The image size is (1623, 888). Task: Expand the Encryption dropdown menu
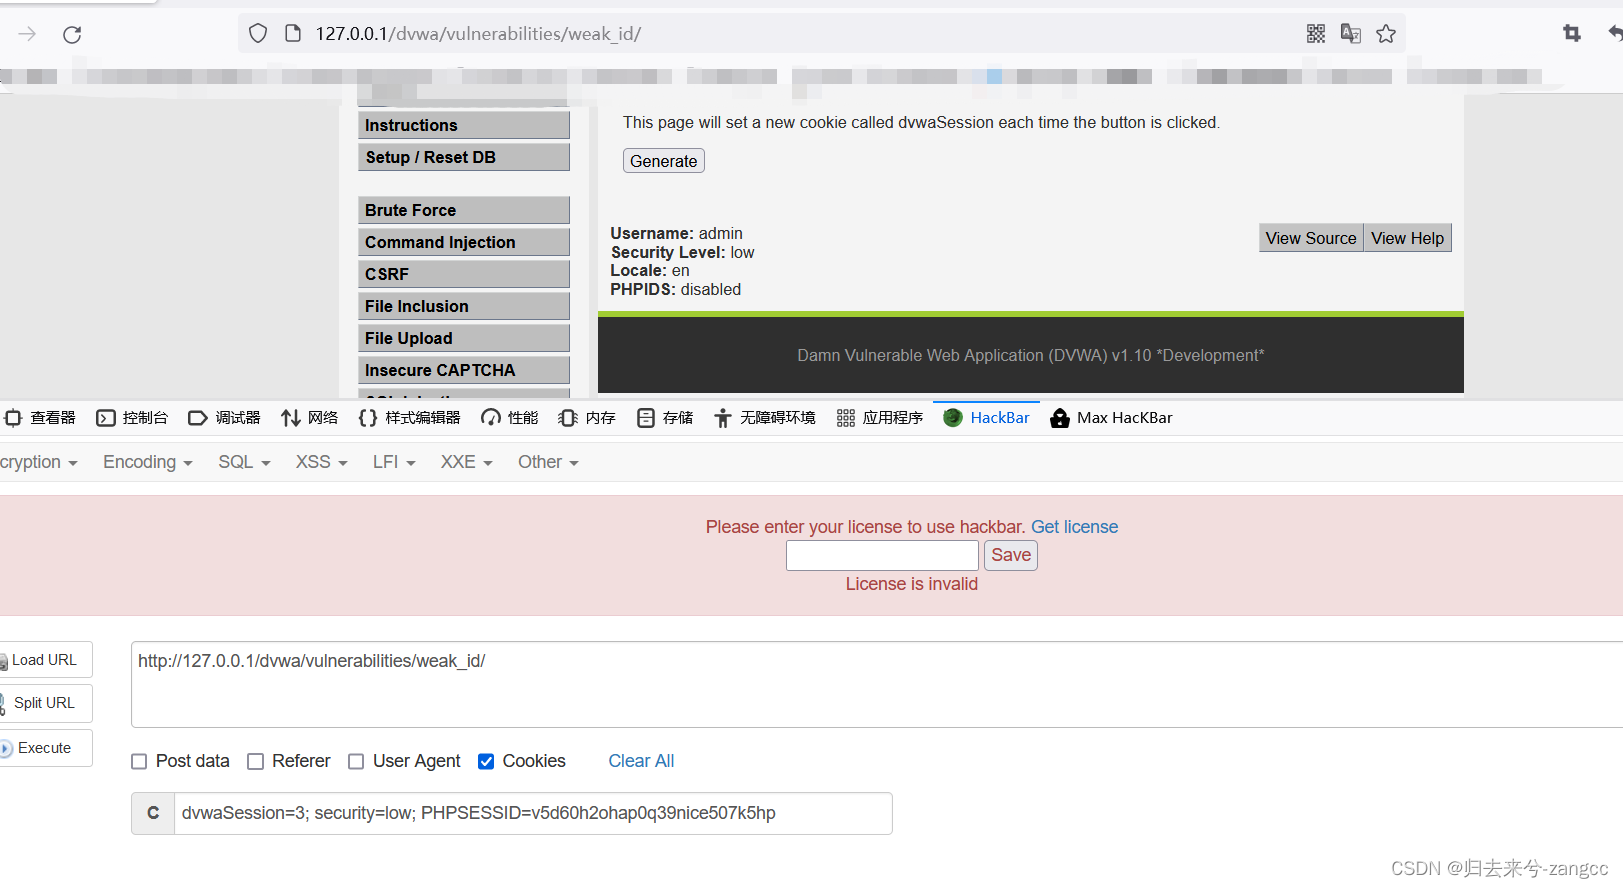click(x=39, y=462)
